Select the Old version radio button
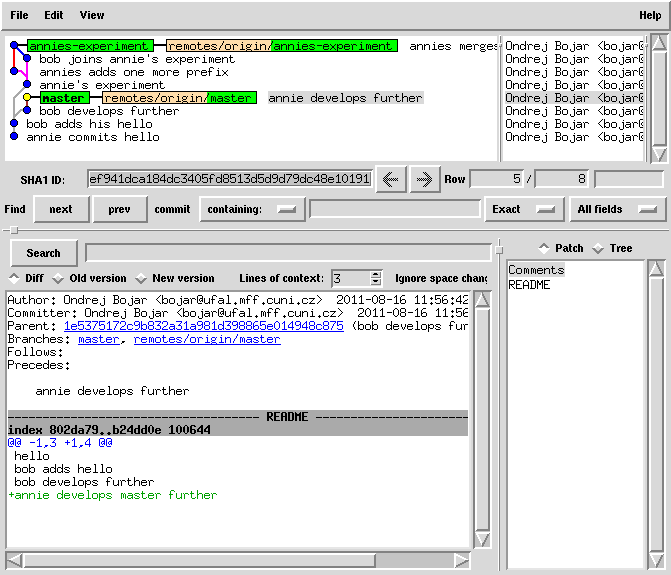This screenshot has height=575, width=671. pyautogui.click(x=58, y=278)
